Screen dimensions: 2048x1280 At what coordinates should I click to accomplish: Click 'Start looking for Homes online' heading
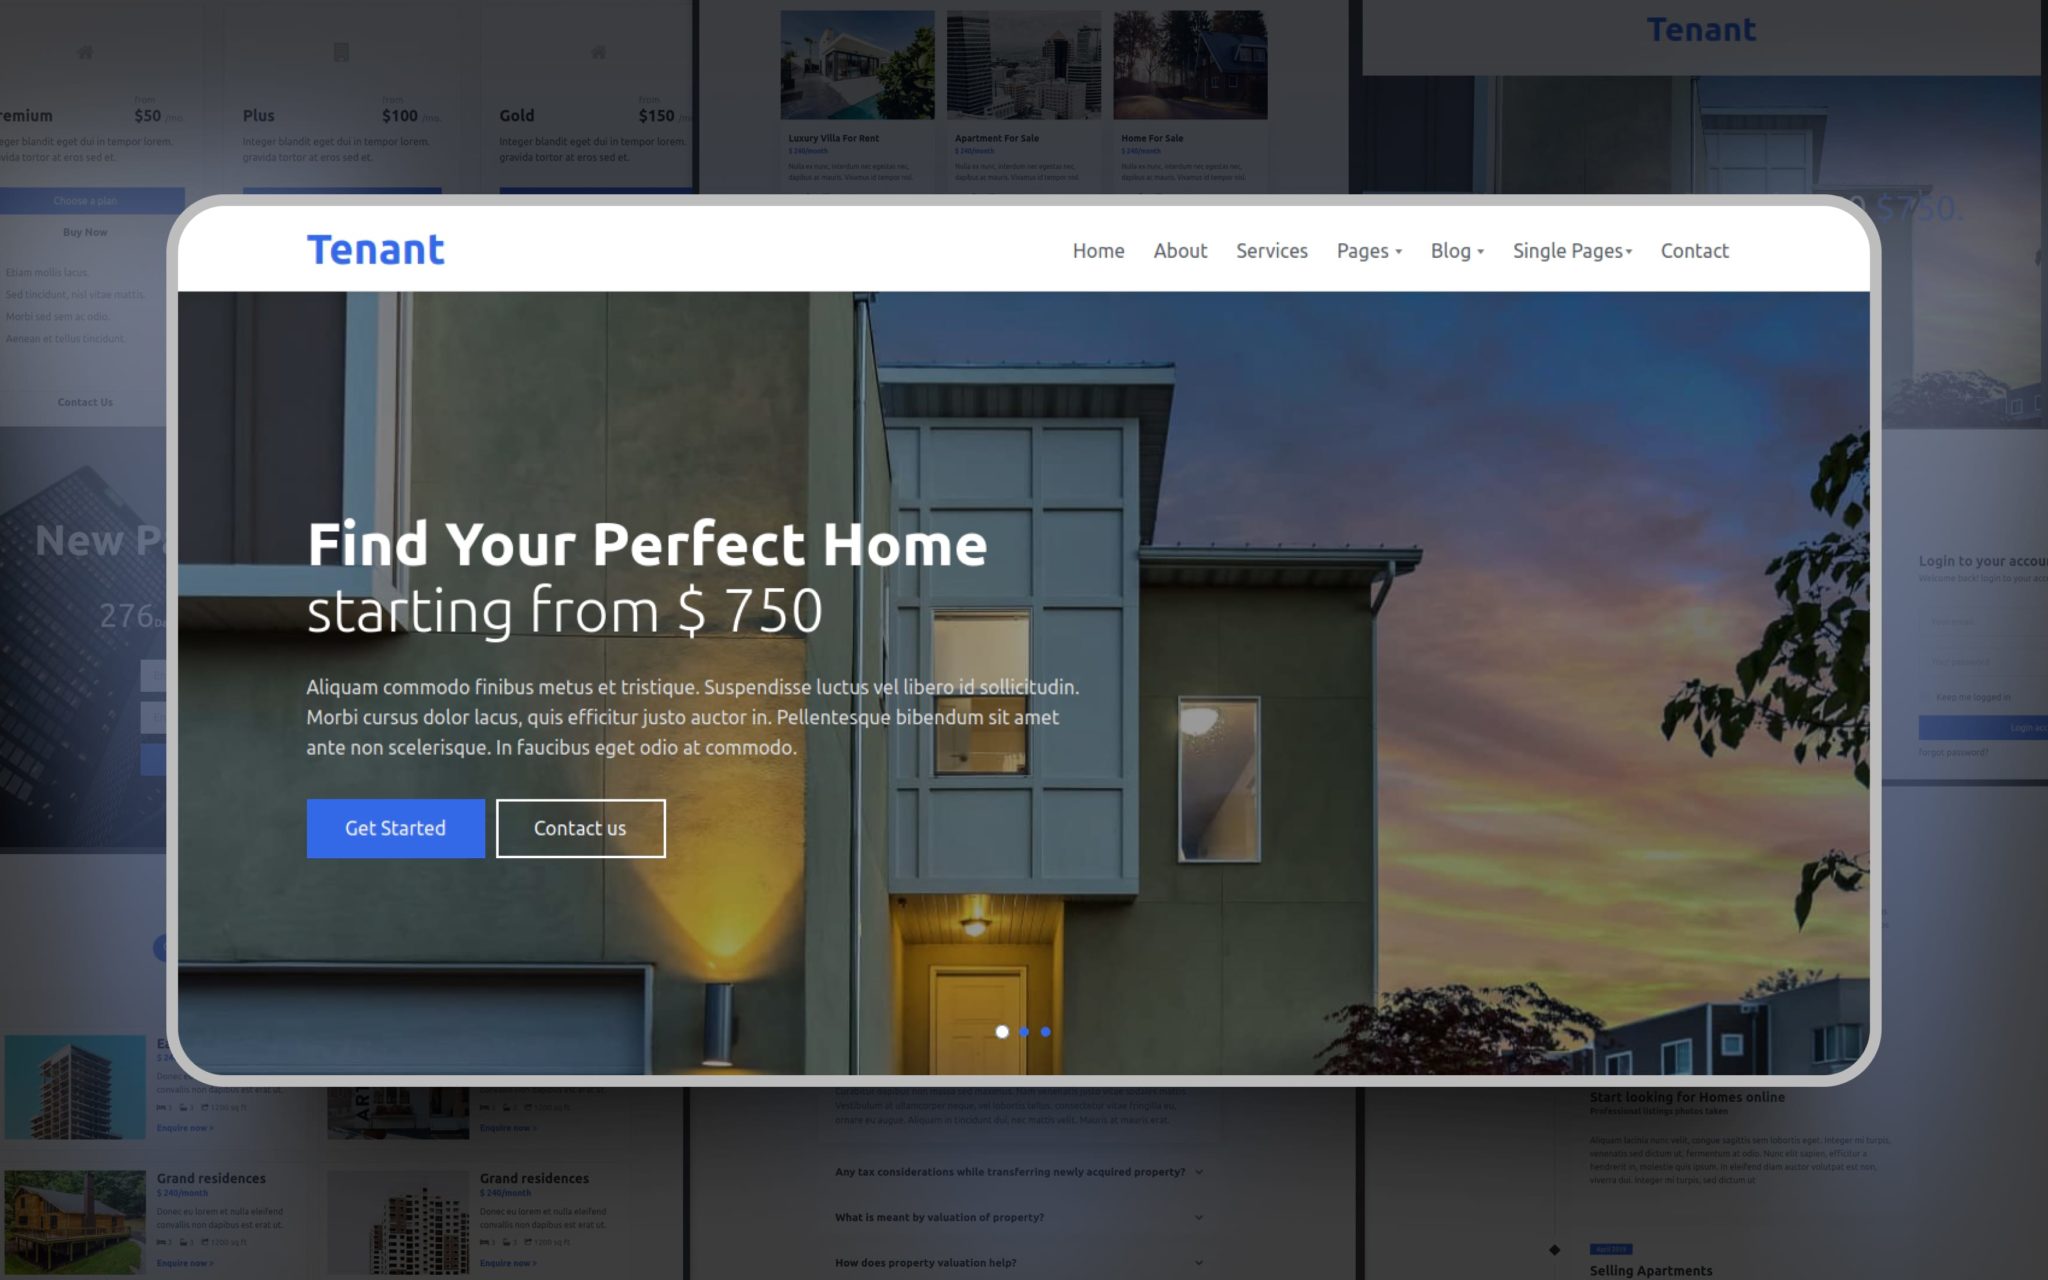(x=1687, y=1097)
